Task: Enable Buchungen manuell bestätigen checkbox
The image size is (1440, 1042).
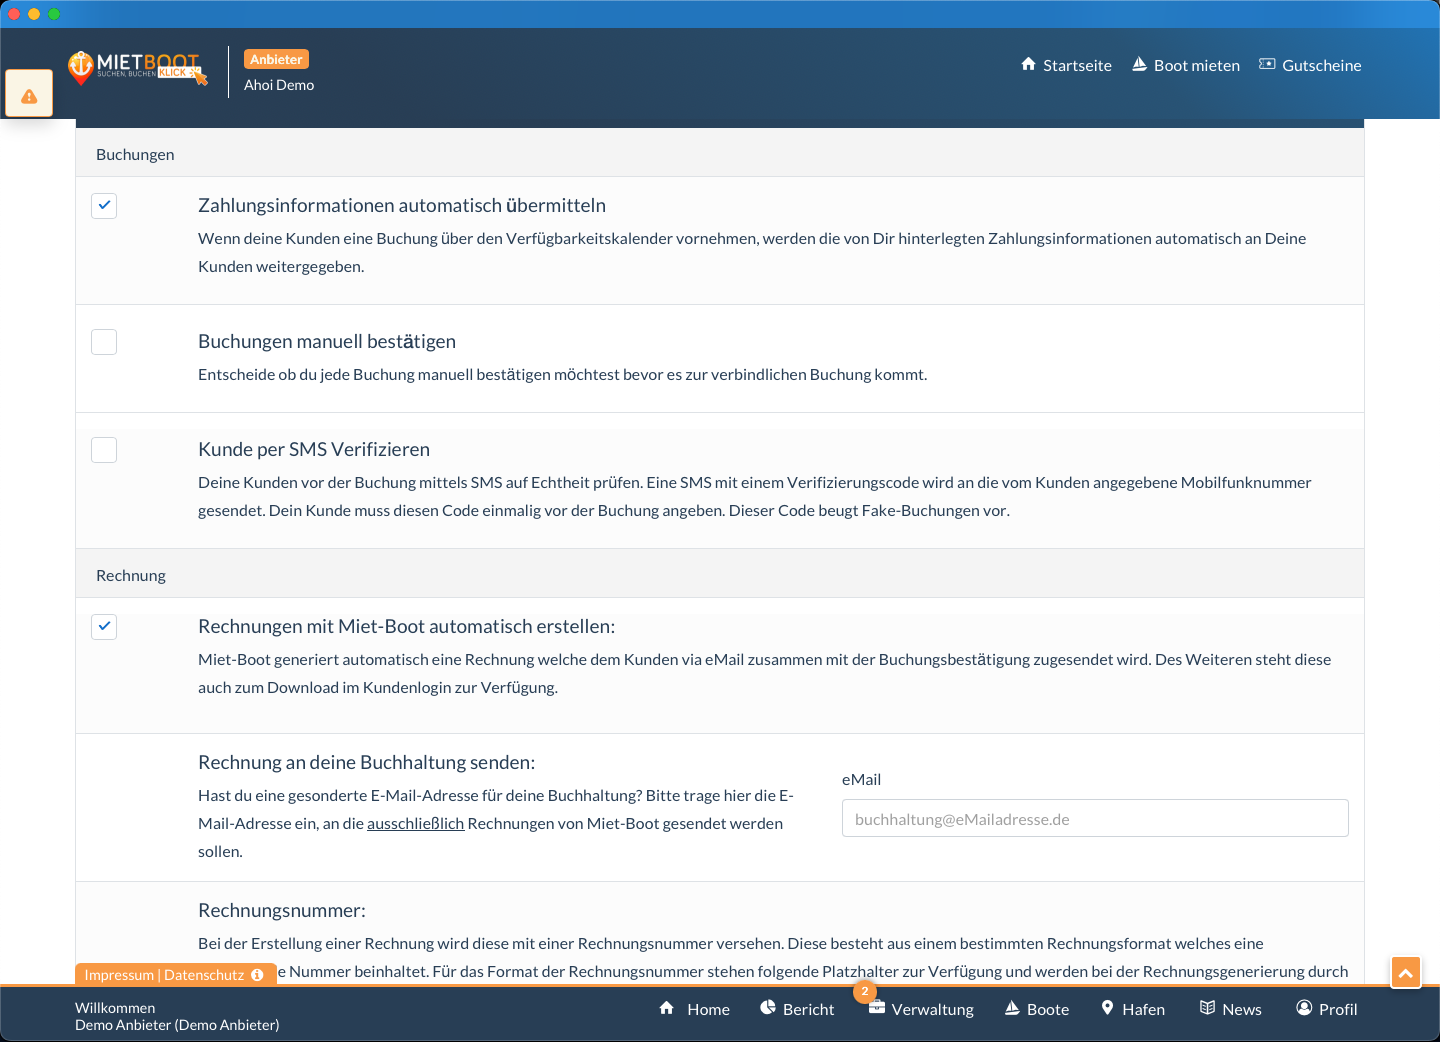Action: point(104,342)
